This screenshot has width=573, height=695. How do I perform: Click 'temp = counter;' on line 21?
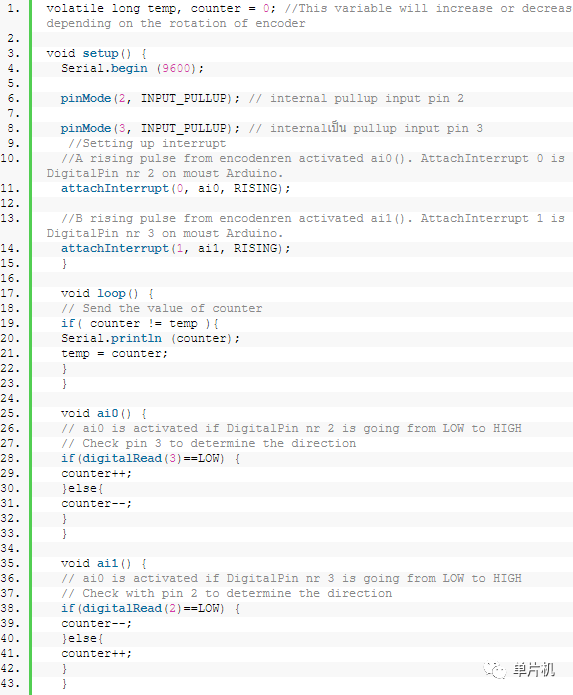point(114,353)
